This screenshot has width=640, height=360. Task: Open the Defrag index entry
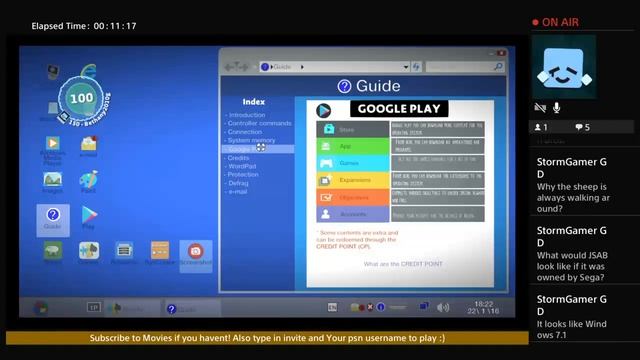(237, 183)
